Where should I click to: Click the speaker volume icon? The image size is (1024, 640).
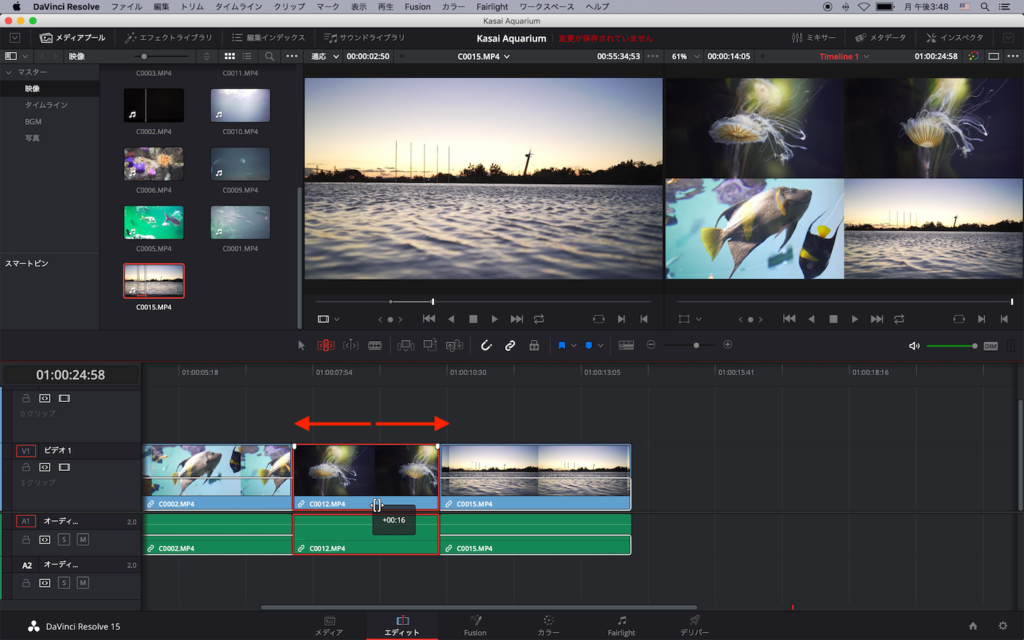914,345
